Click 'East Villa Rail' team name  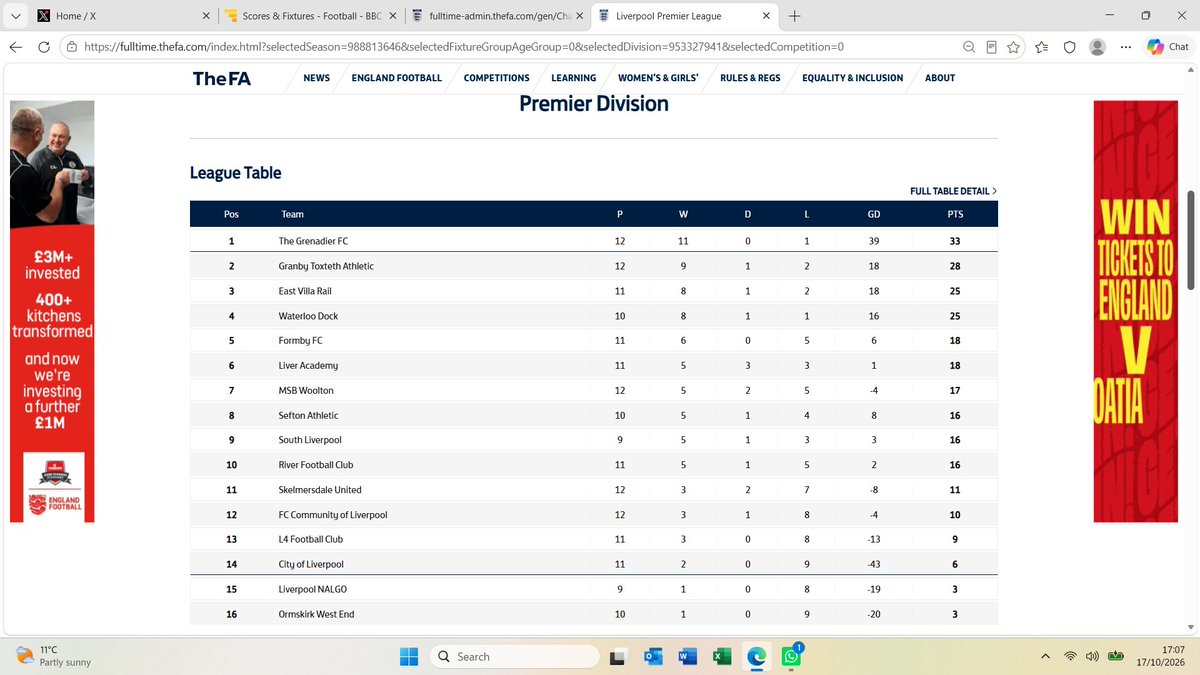(305, 291)
